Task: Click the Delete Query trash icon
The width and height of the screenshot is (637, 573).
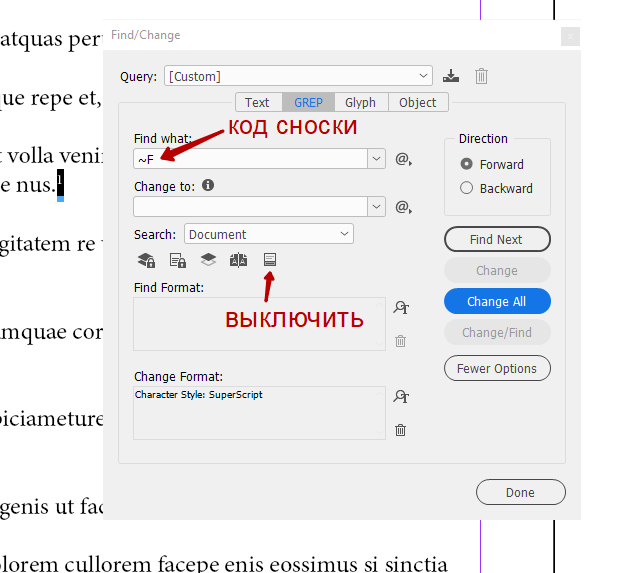Action: click(481, 76)
